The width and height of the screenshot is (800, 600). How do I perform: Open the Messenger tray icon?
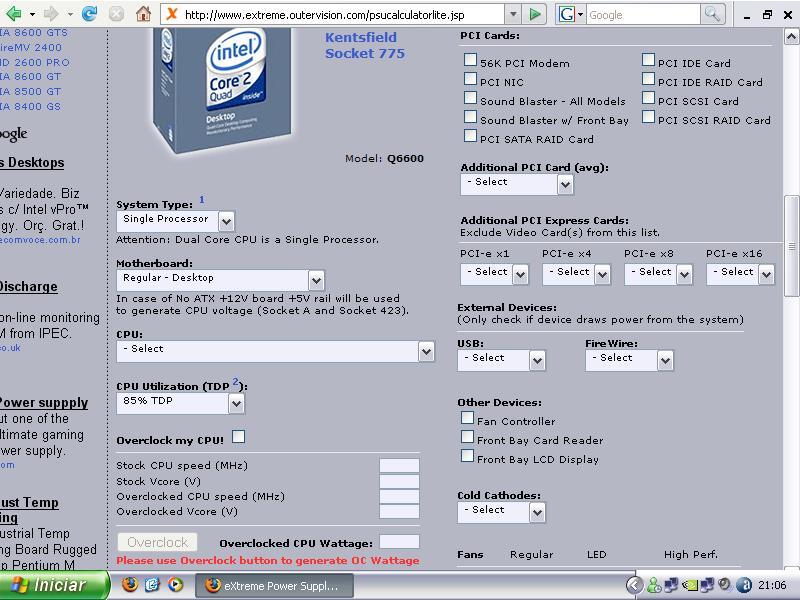[x=654, y=585]
